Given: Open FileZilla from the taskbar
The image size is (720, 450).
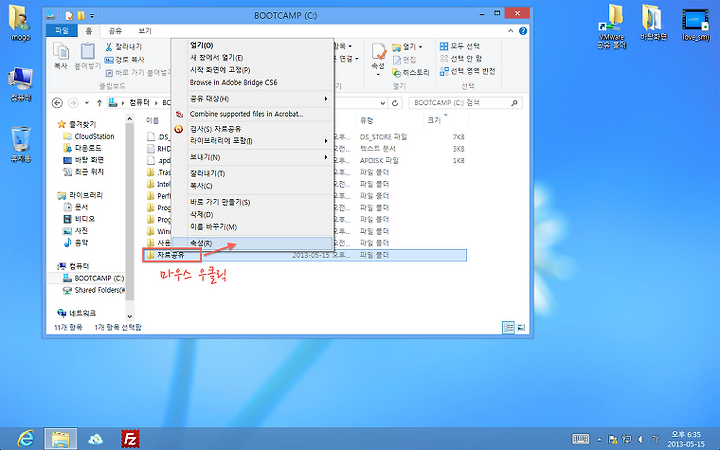Looking at the screenshot, I should 130,439.
